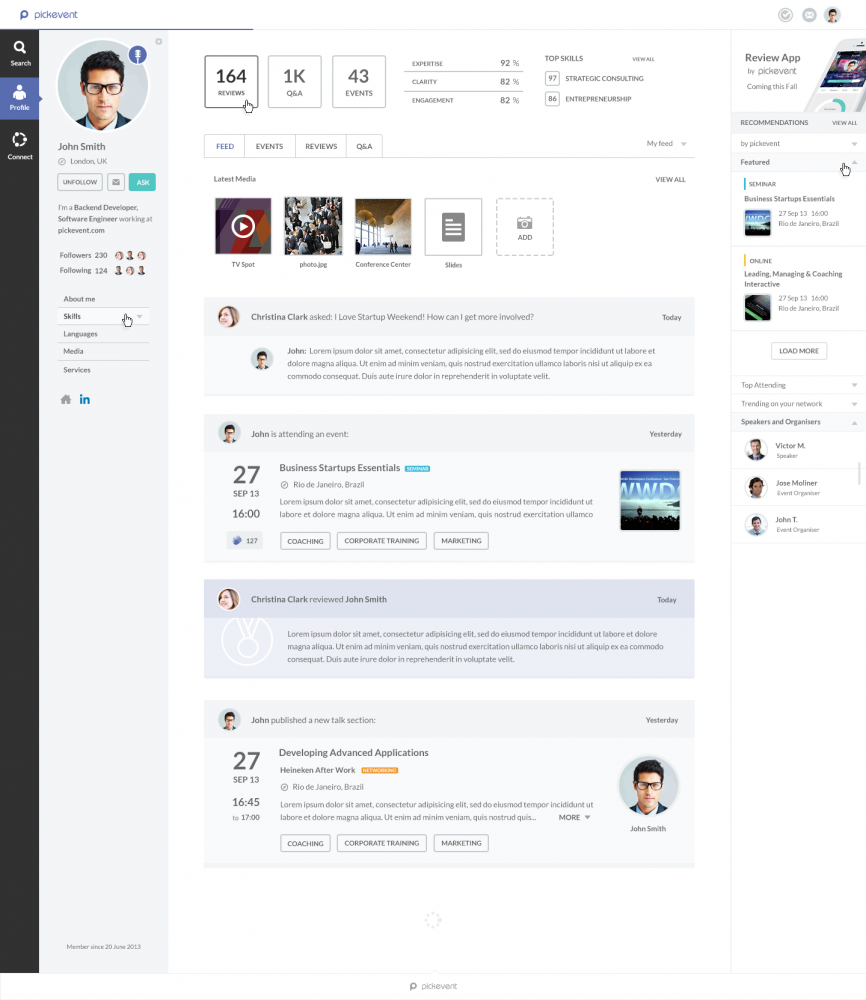
Task: Collapse the Featured recommendations section
Action: click(854, 162)
